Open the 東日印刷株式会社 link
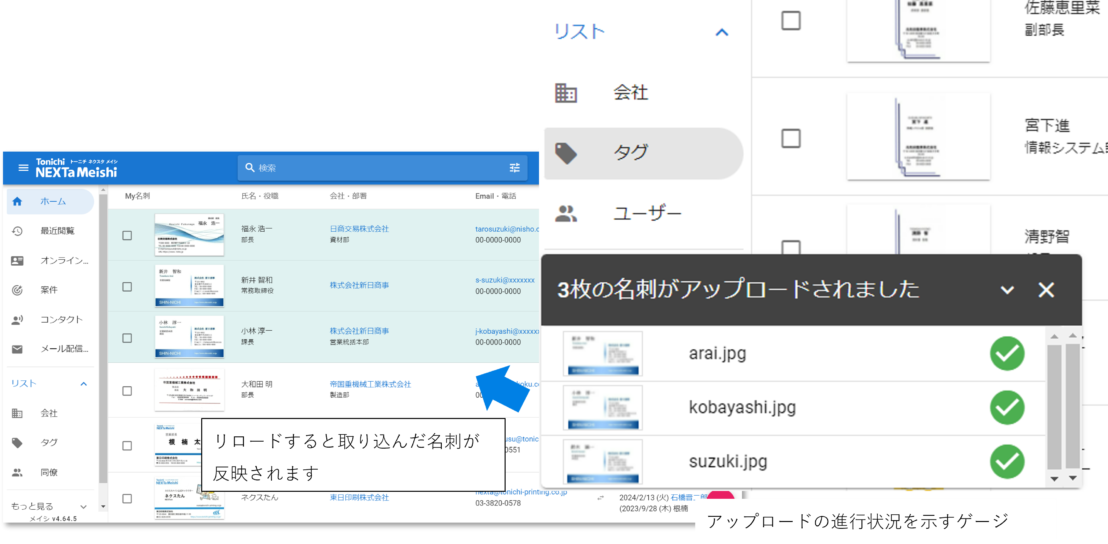 click(x=359, y=497)
